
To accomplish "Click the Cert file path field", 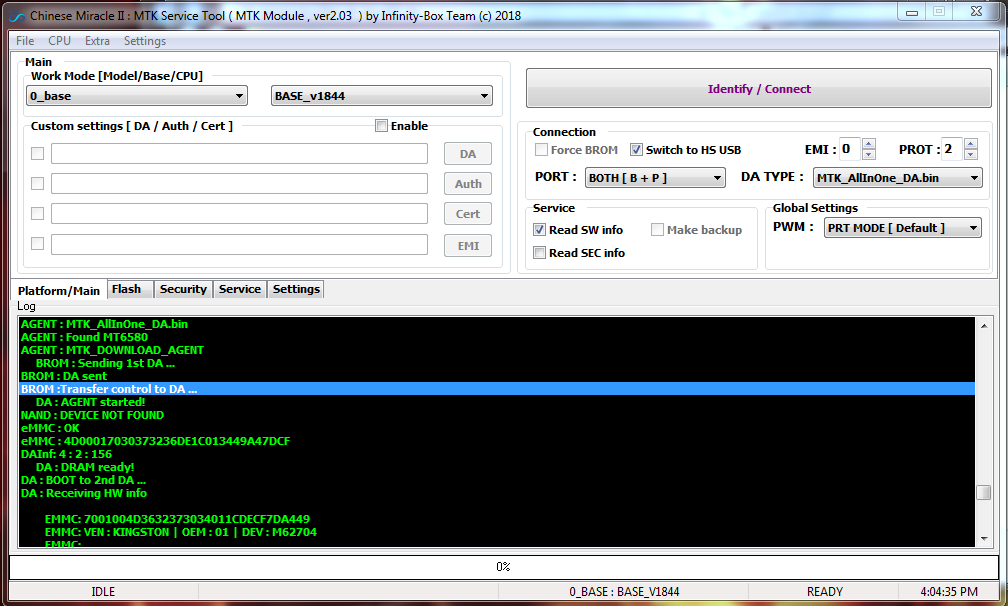I will [239, 213].
